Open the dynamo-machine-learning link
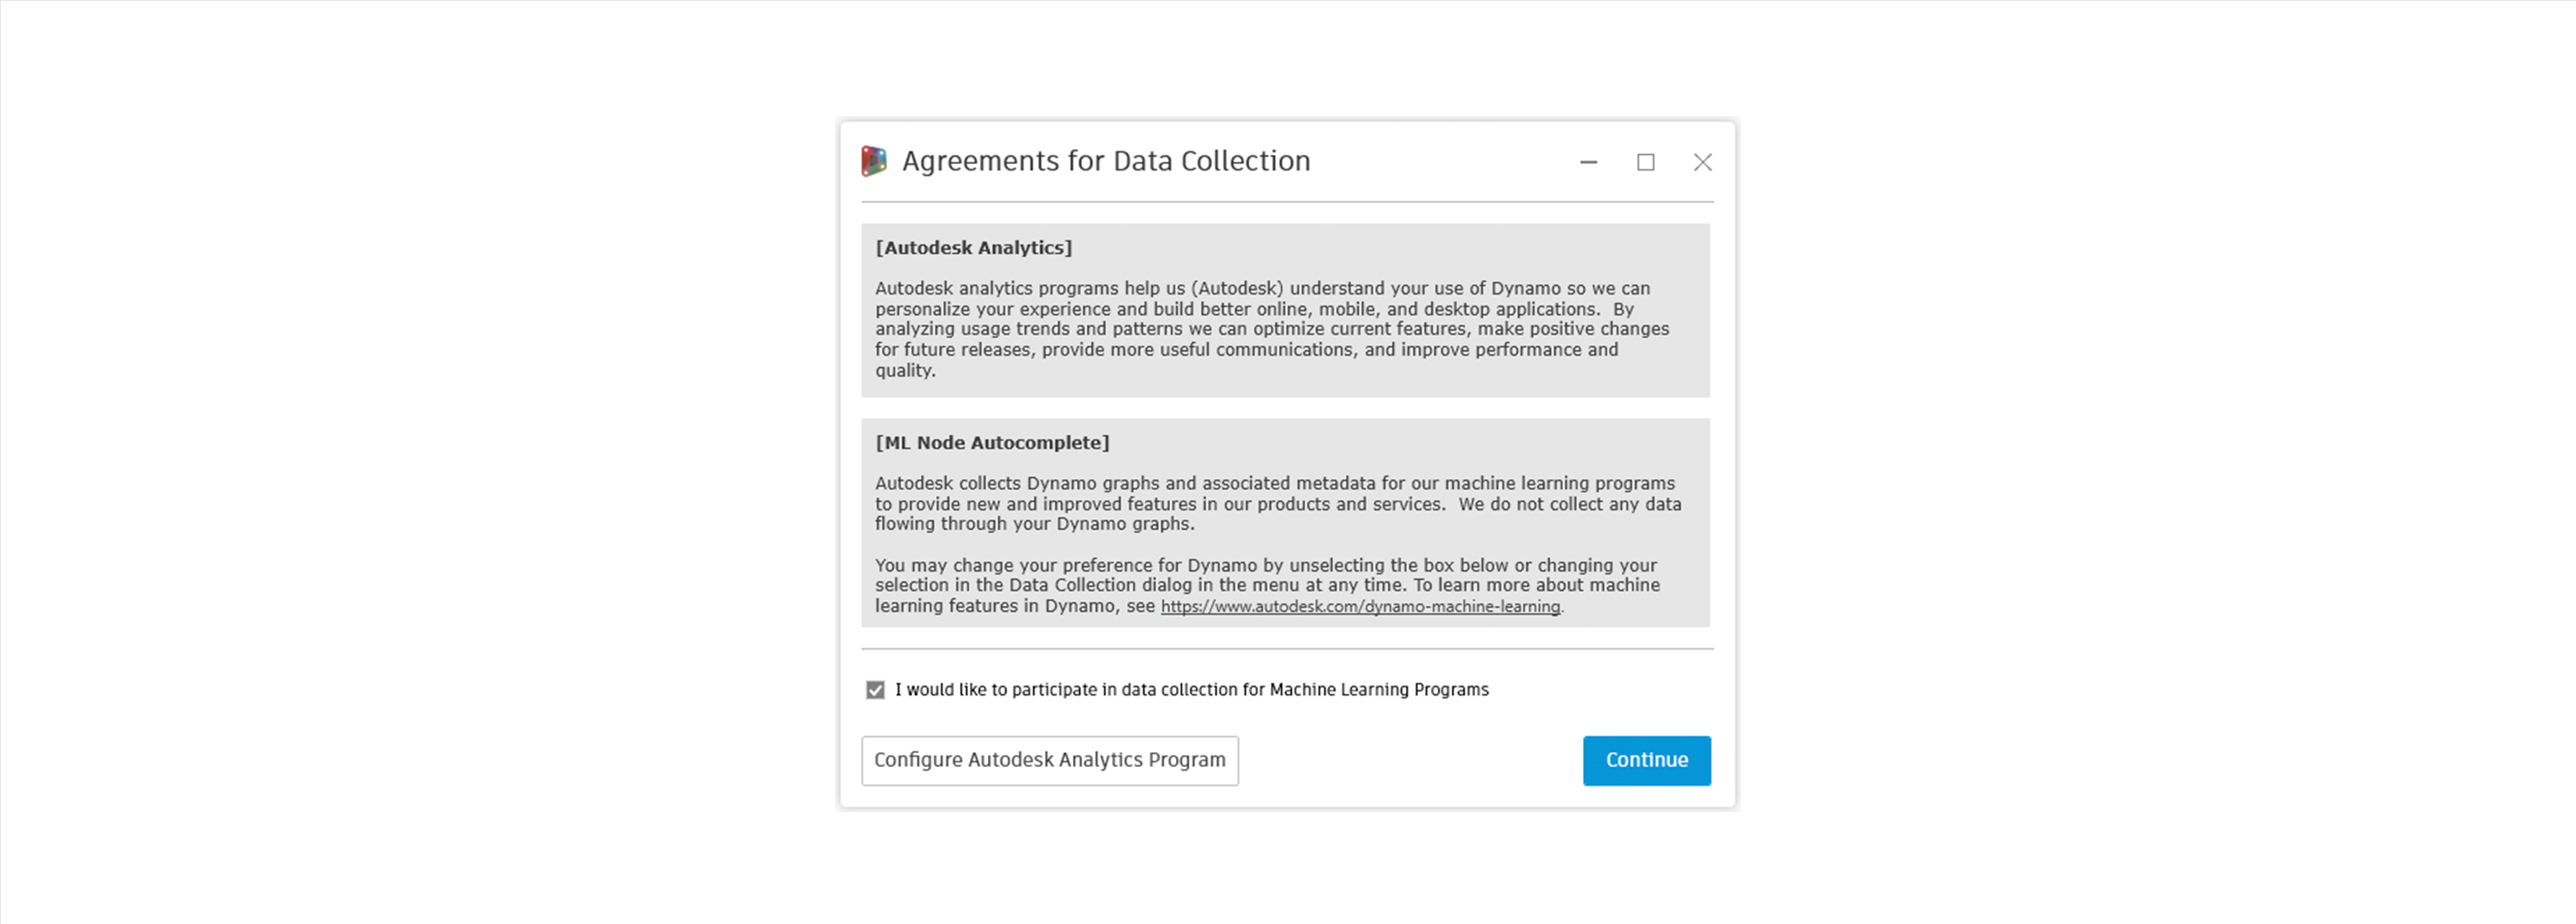This screenshot has height=924, width=2576. point(1359,607)
